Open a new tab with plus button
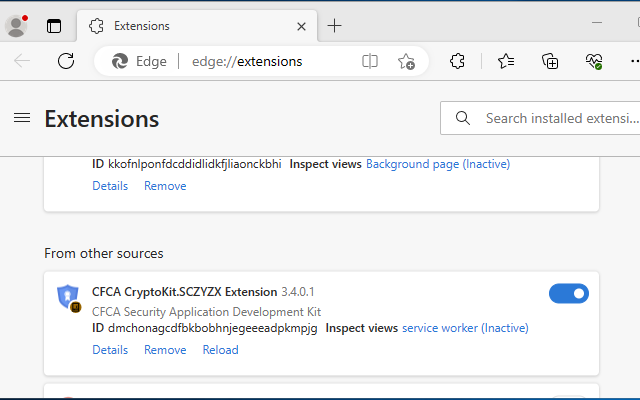 334,26
